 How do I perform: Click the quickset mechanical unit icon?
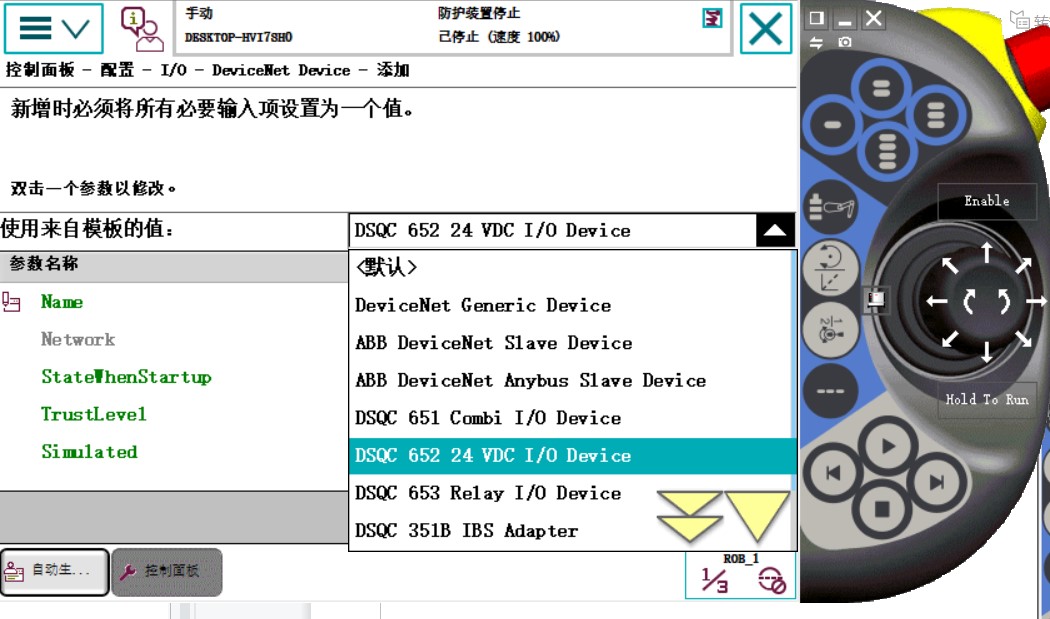coord(771,580)
